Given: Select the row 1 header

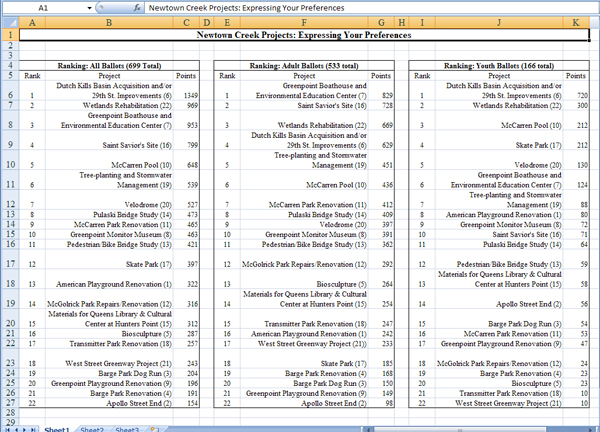Looking at the screenshot, I should click(x=9, y=35).
